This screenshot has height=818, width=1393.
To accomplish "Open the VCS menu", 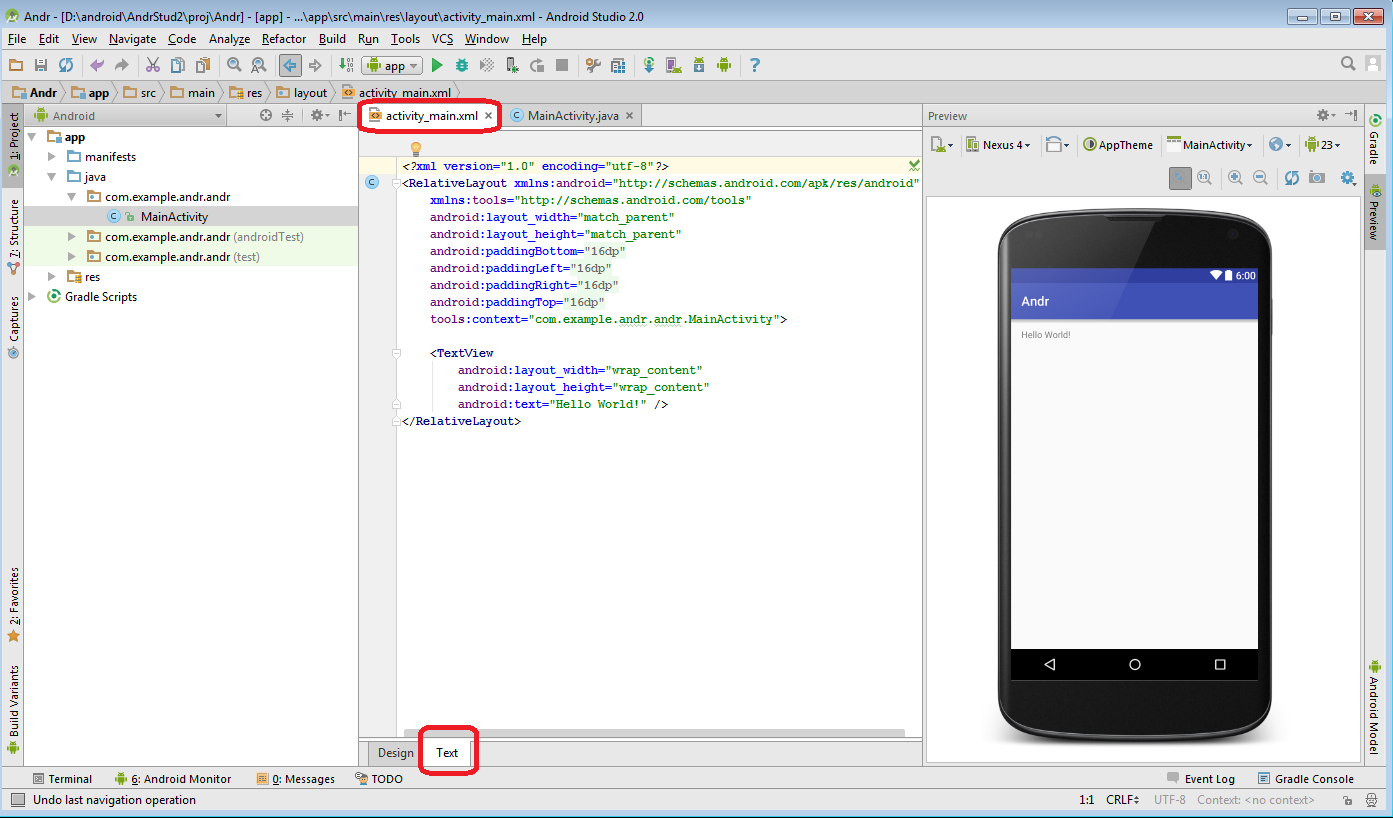I will pyautogui.click(x=443, y=39).
